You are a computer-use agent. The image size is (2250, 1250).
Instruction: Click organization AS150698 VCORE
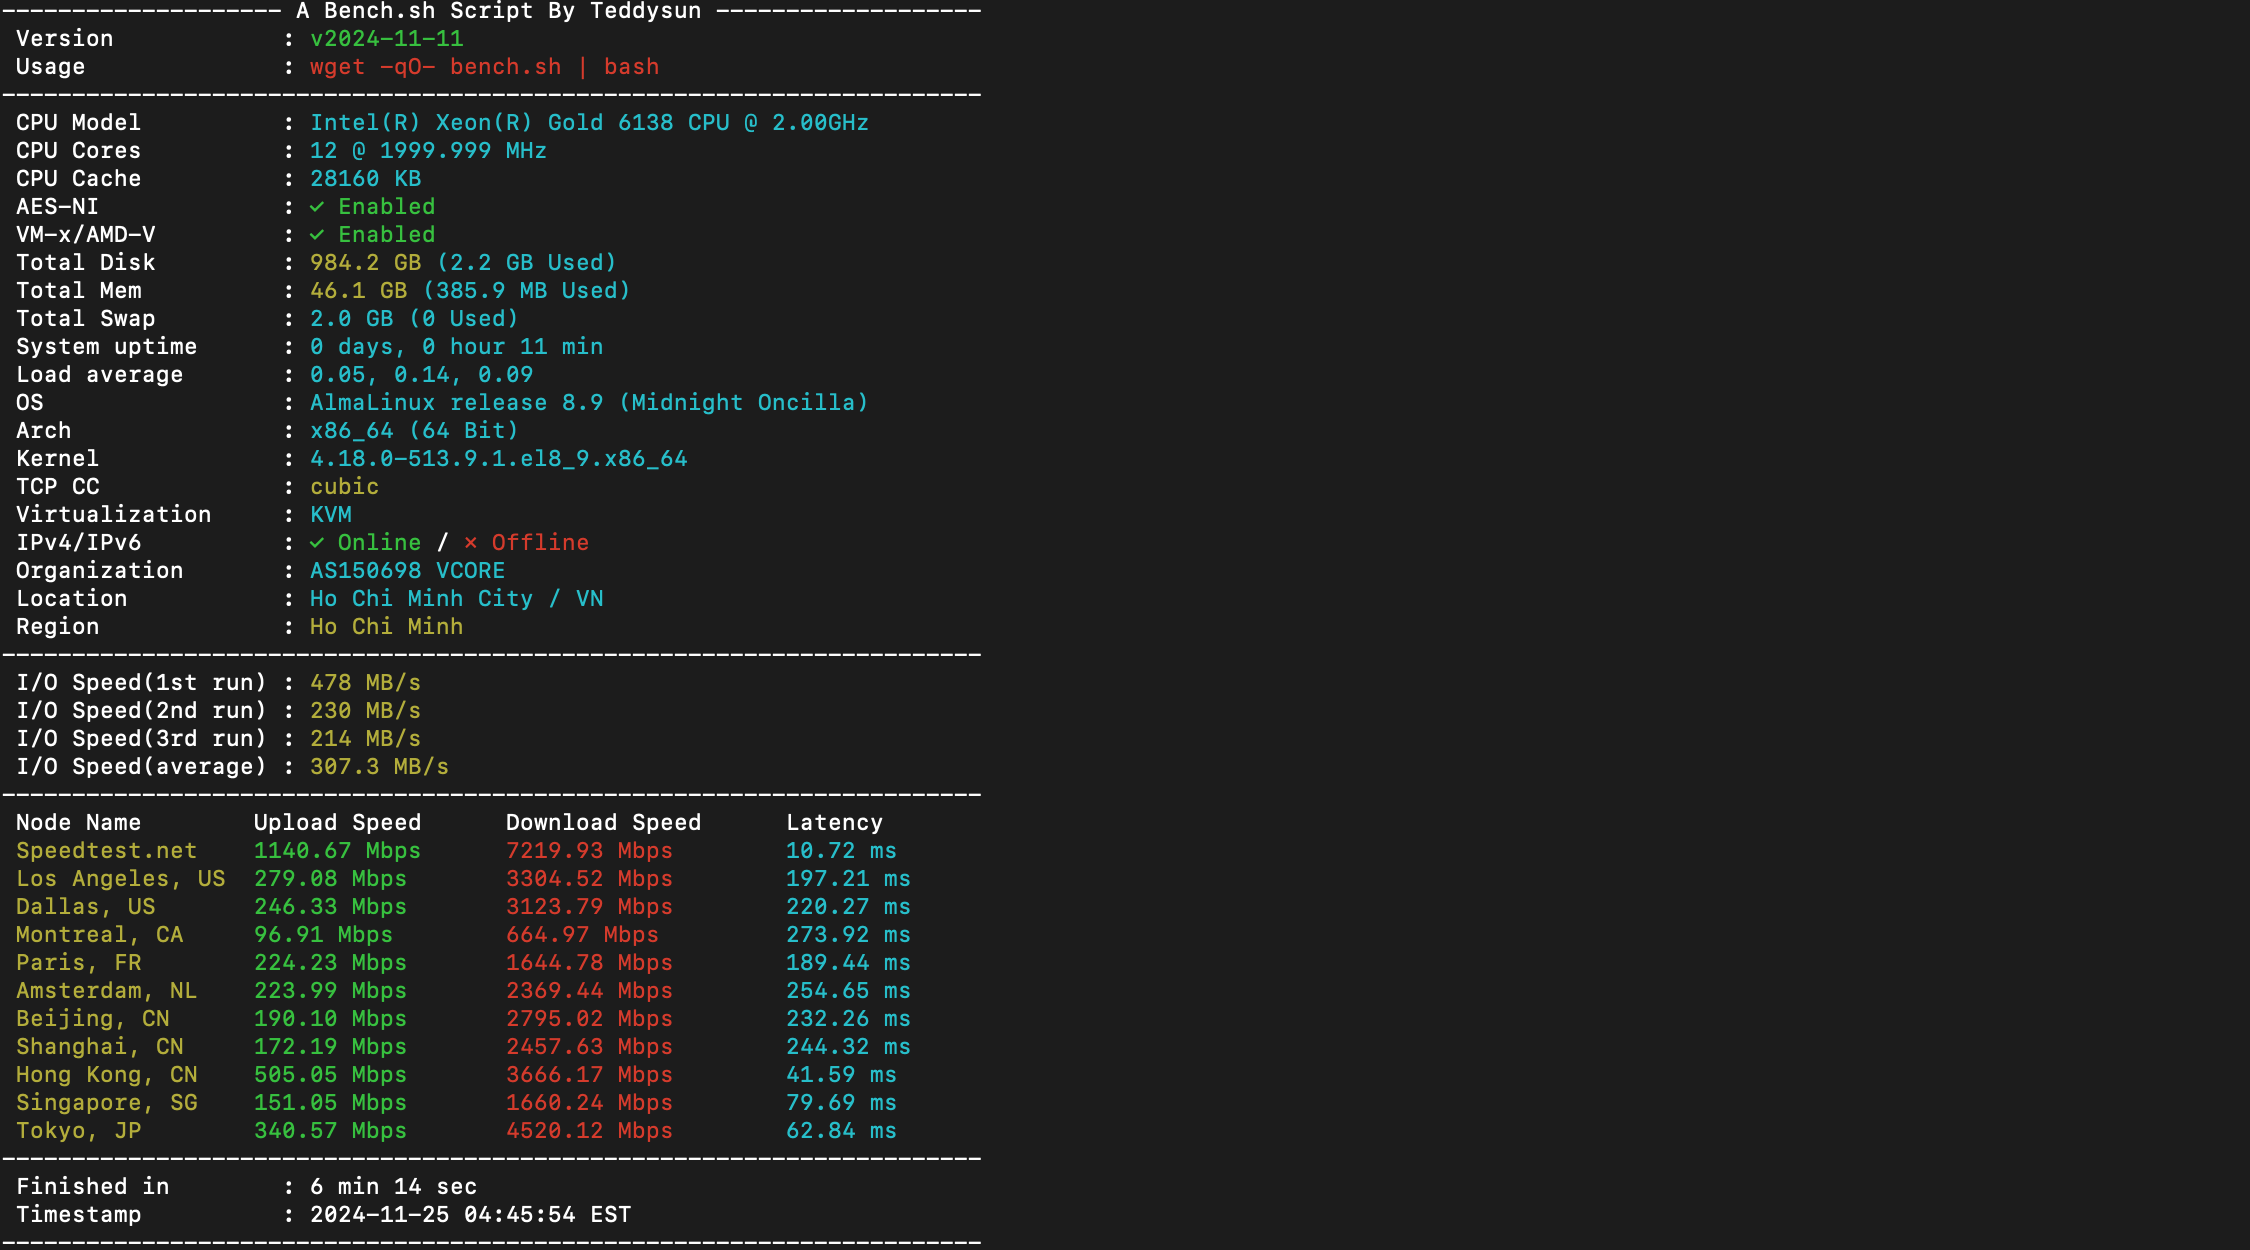coord(407,570)
